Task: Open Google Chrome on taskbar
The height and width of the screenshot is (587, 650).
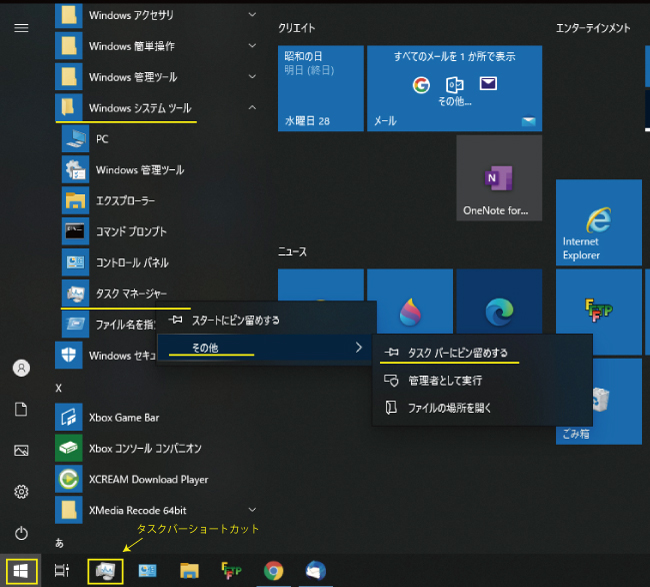Action: [274, 571]
